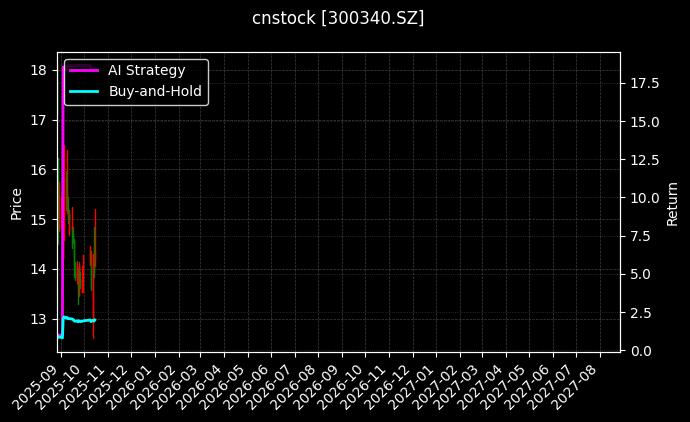Click the 2025-09 date tick label
The height and width of the screenshot is (422, 690).
click(x=38, y=382)
